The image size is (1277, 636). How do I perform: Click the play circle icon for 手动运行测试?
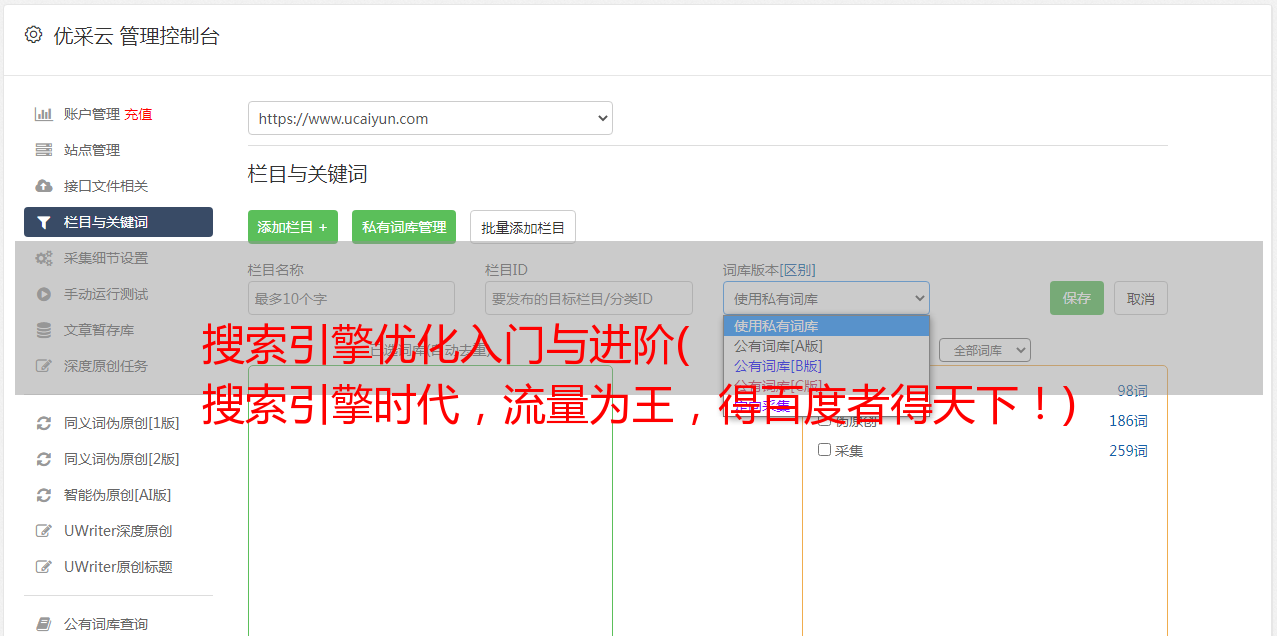44,294
